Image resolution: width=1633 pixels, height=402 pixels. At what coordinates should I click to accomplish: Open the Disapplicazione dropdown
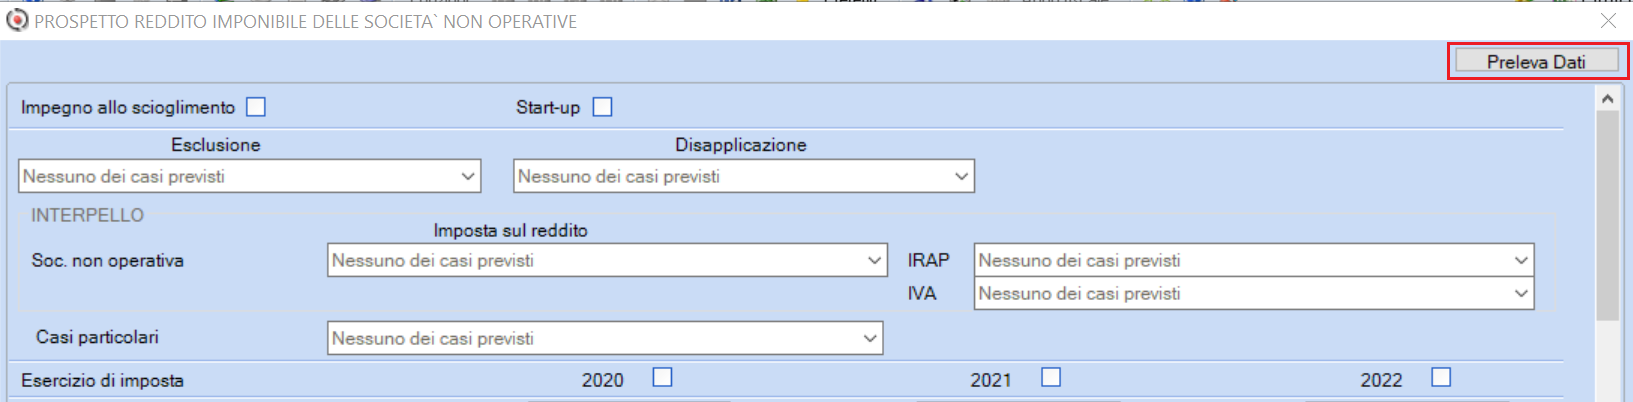(x=744, y=176)
